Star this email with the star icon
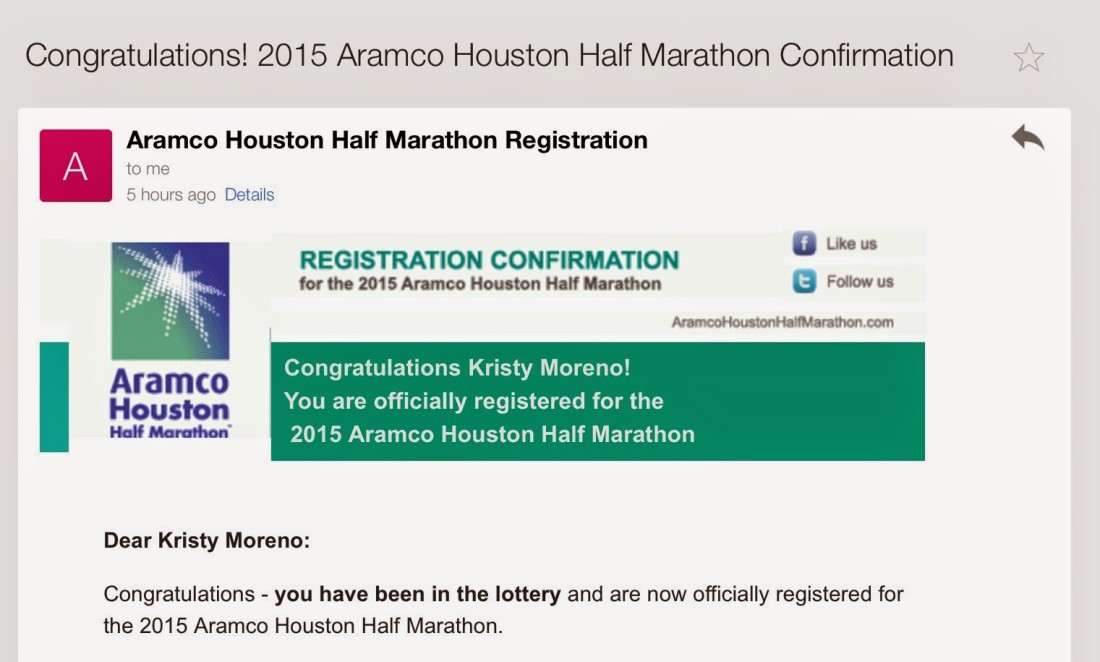Viewport: 1100px width, 662px height. point(1028,58)
